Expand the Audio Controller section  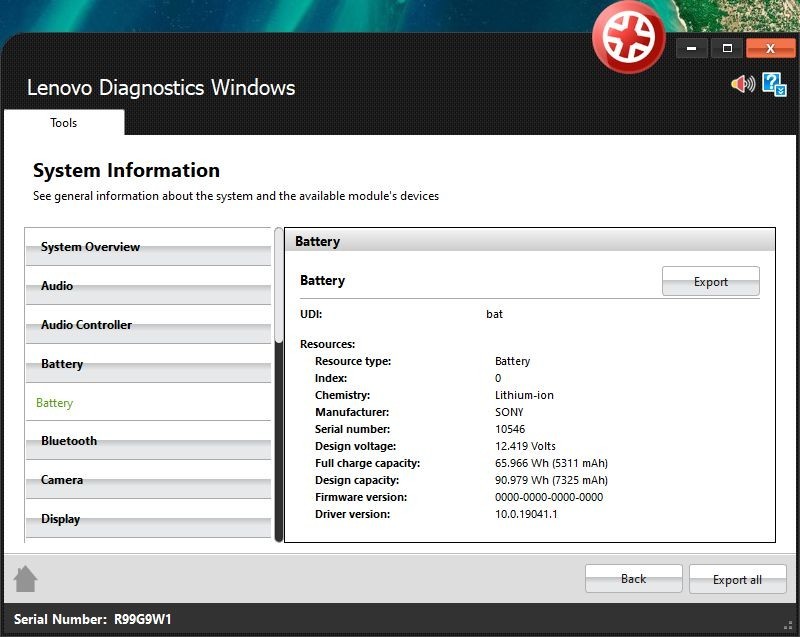pyautogui.click(x=148, y=325)
